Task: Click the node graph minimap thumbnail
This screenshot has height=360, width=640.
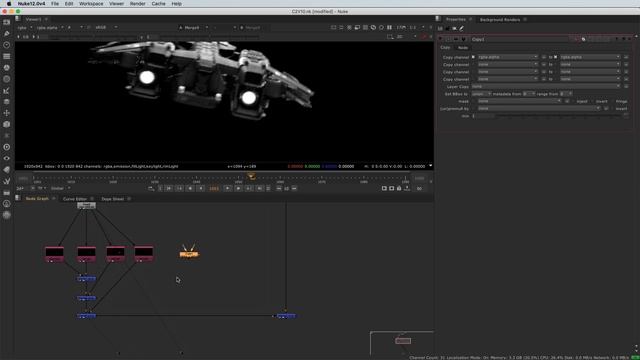Action: coord(402,343)
